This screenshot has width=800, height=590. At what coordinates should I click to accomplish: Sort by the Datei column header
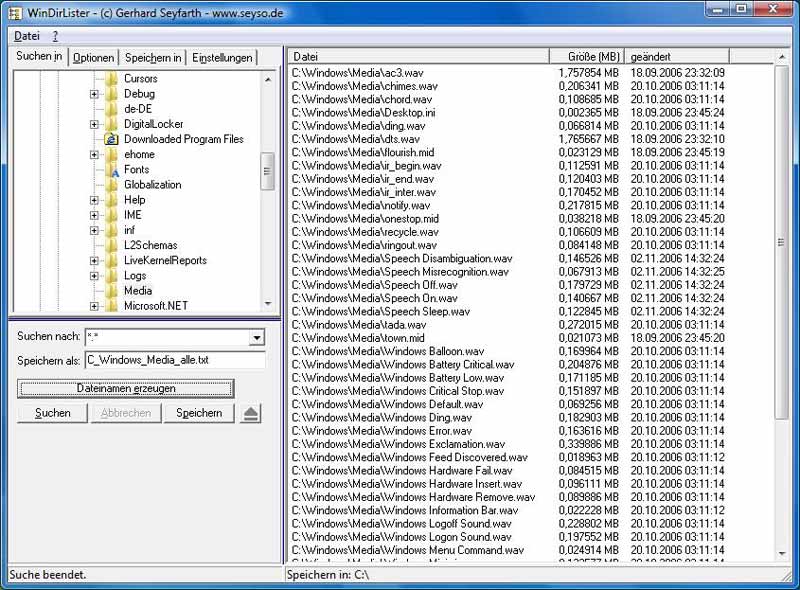(419, 57)
